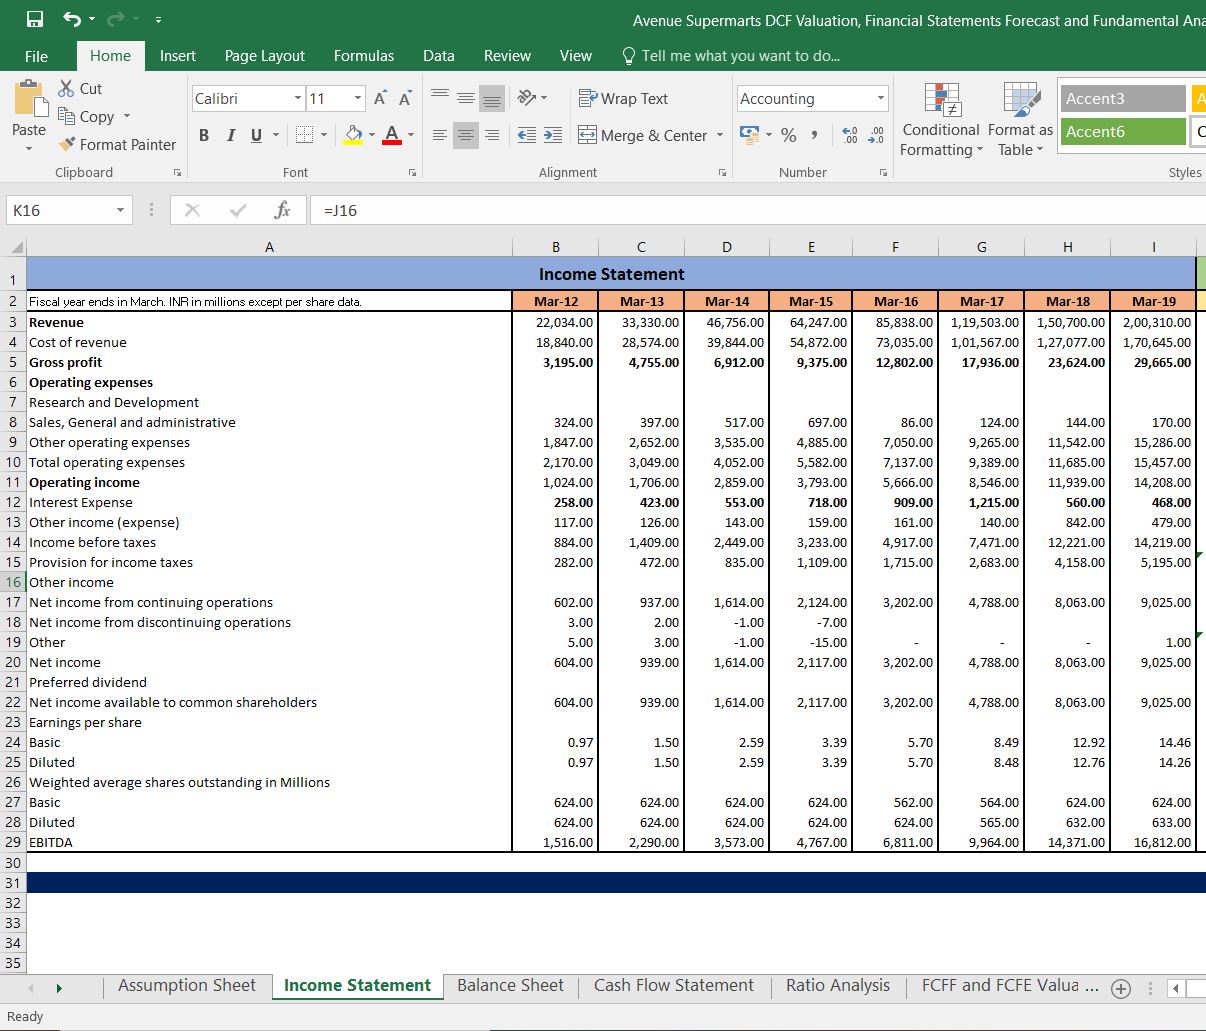Open Format as Table menu
The image size is (1206, 1031).
click(1020, 119)
